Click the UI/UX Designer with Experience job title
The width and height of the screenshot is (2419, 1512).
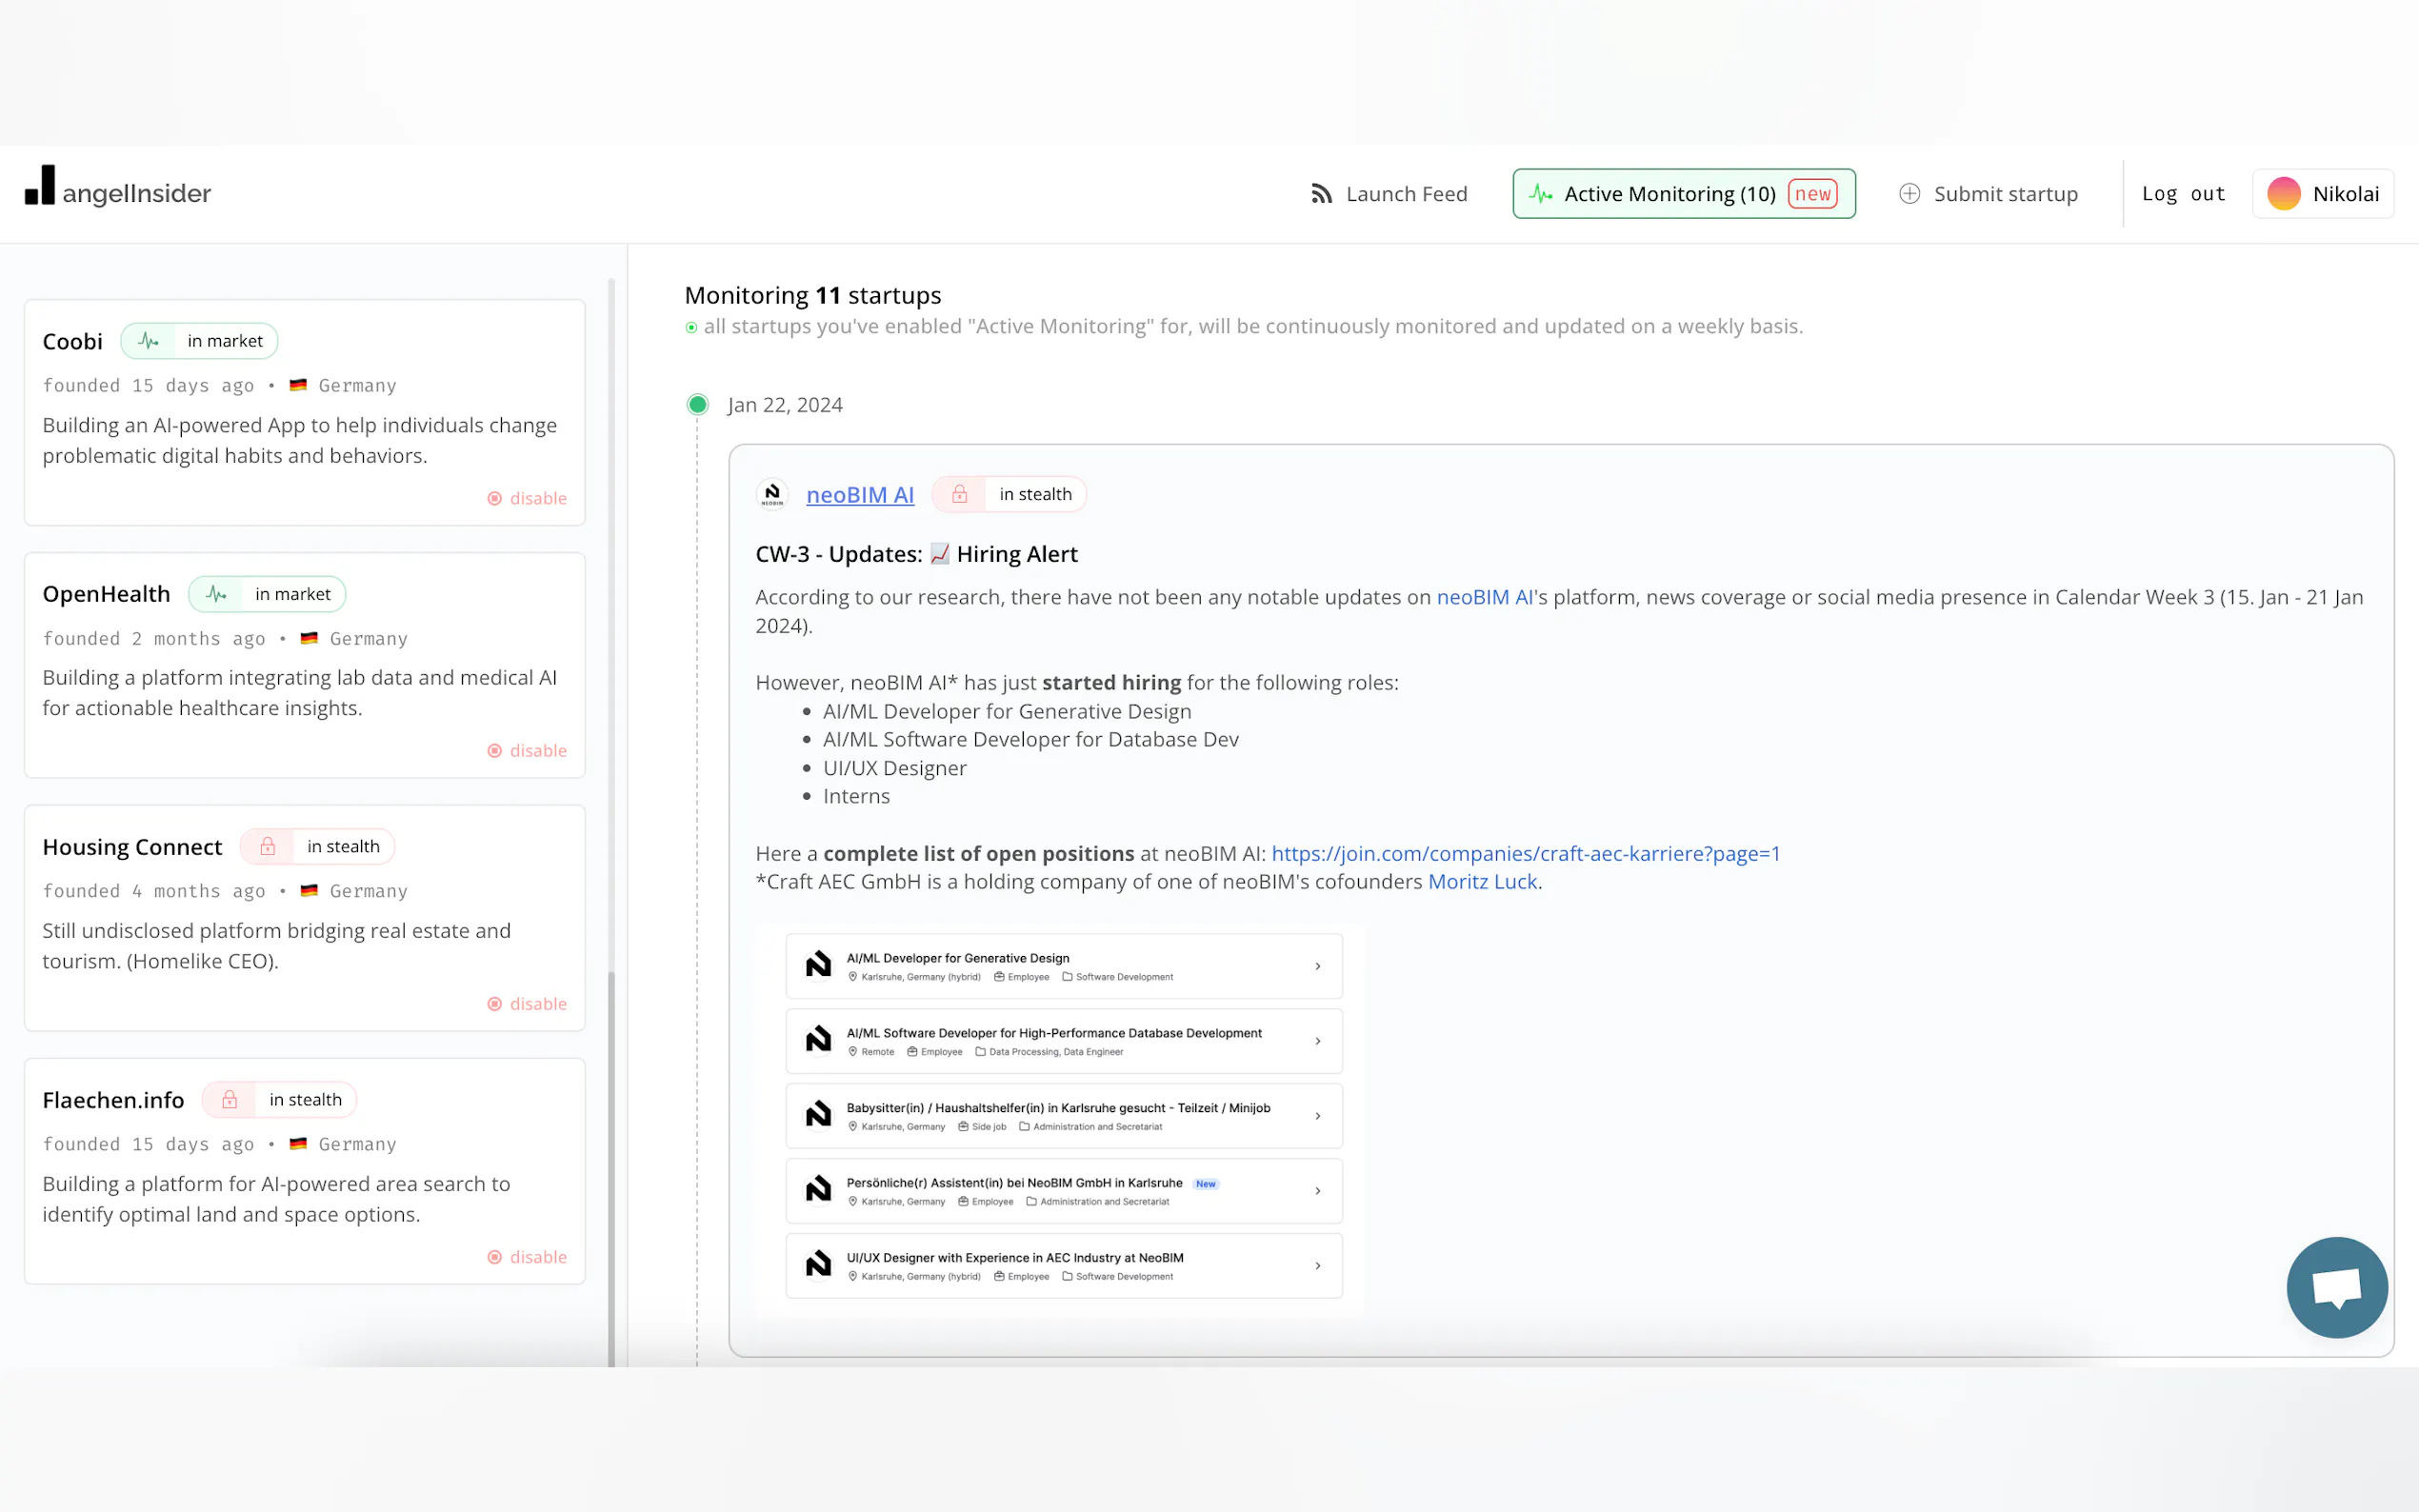pos(1015,1258)
